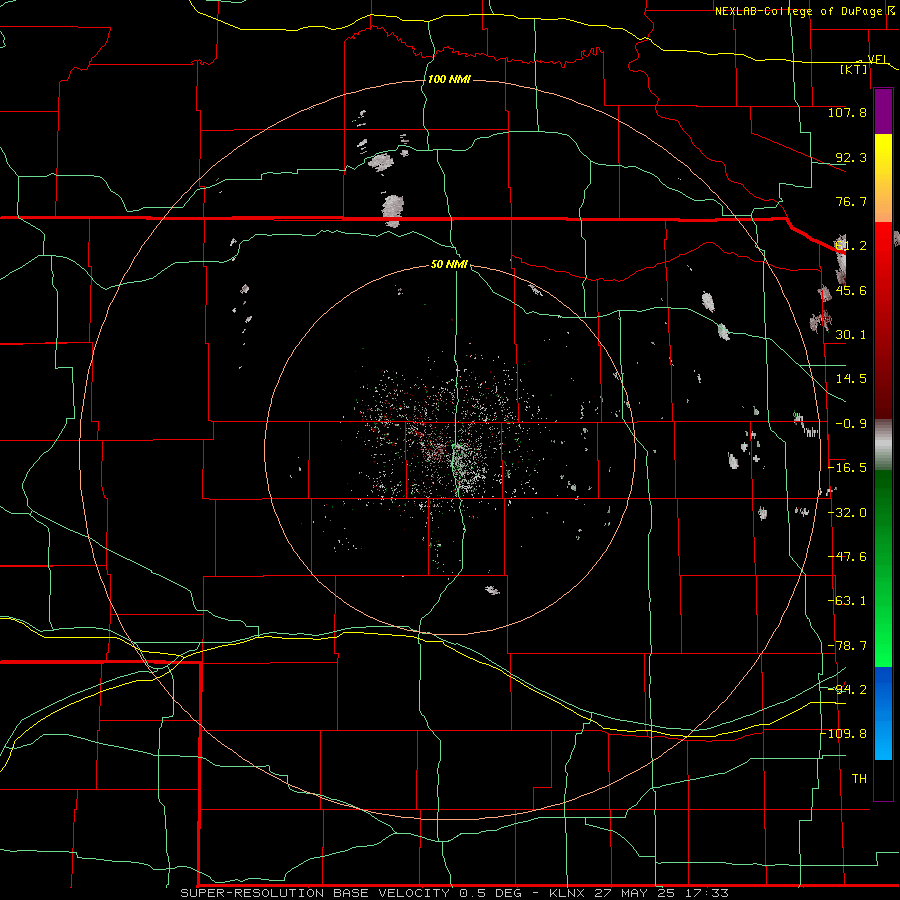
Task: Click the TH threshold label
Action: click(x=859, y=779)
